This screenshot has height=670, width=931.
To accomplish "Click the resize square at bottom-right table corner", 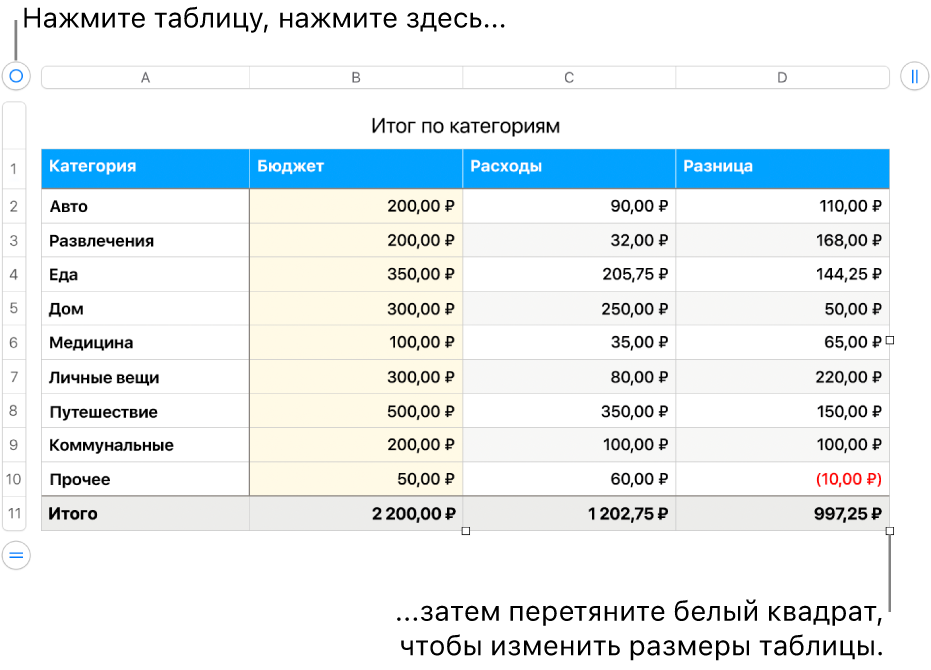I will [x=889, y=531].
